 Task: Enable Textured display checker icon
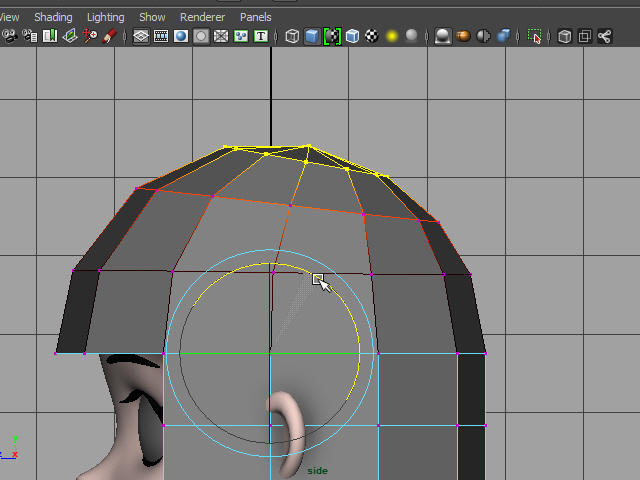click(x=372, y=36)
